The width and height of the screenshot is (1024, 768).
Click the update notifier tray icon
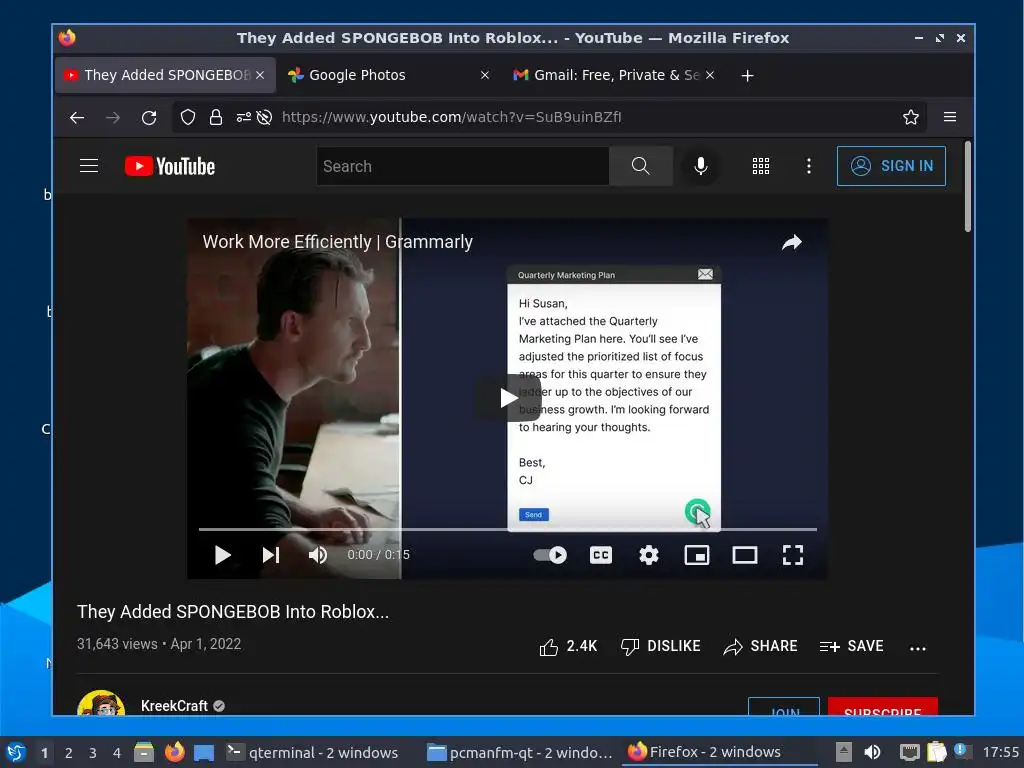tap(960, 750)
